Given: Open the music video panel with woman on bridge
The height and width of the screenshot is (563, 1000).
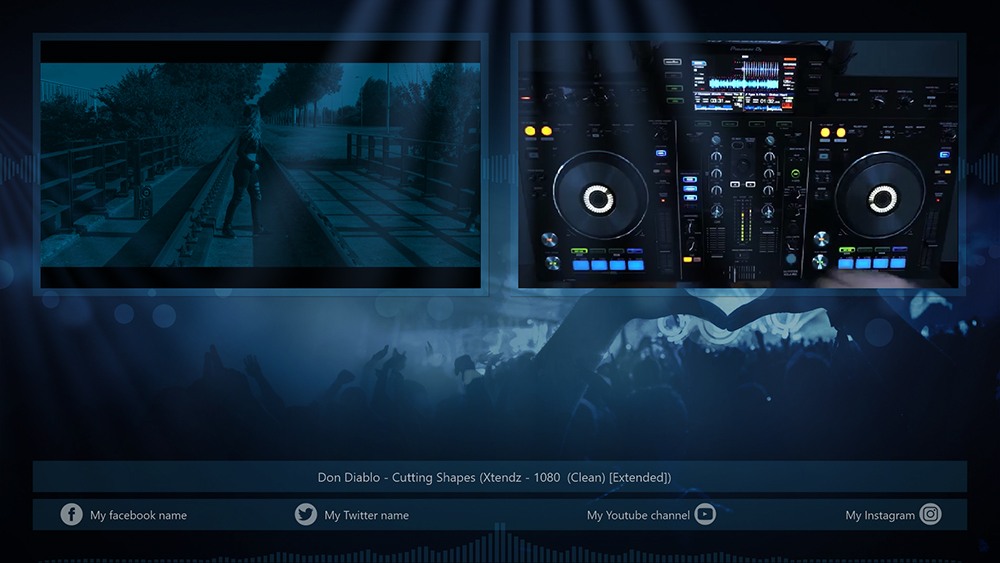Looking at the screenshot, I should coord(260,165).
